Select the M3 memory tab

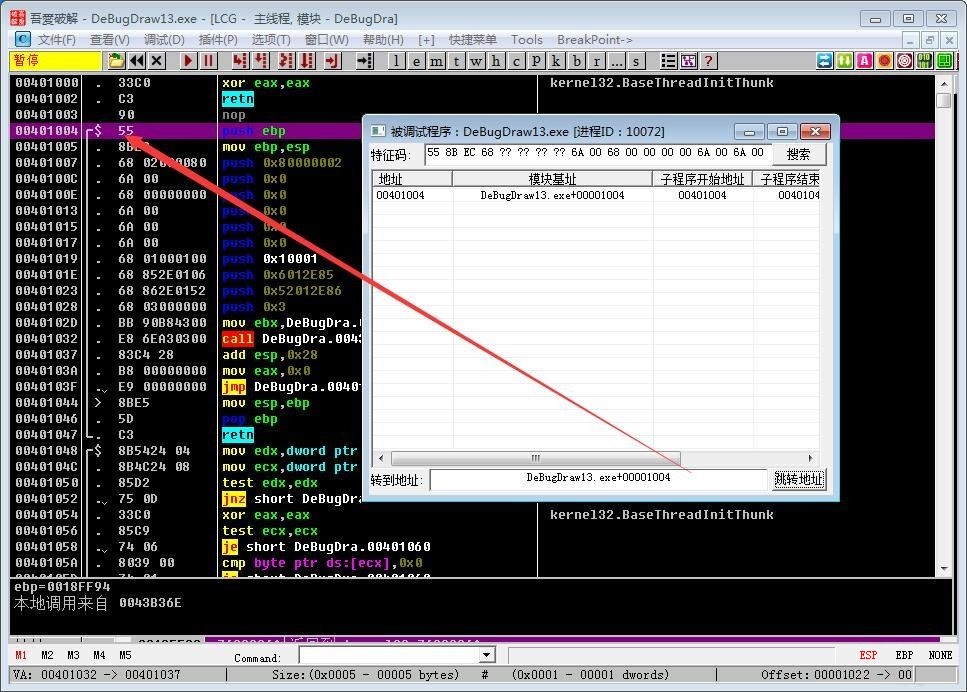(73, 655)
